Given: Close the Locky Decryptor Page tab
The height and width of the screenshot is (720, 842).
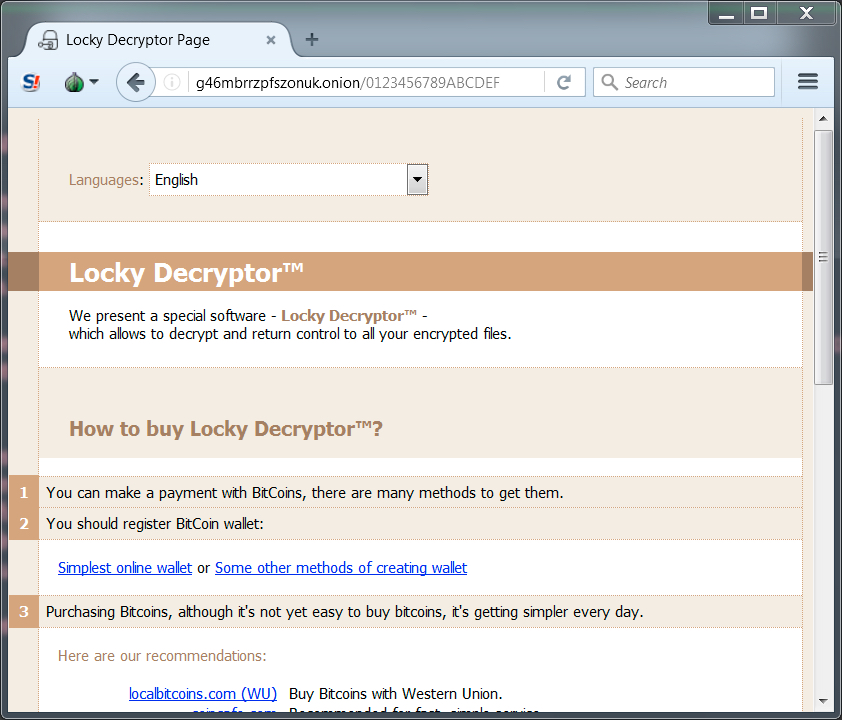Looking at the screenshot, I should coord(271,40).
